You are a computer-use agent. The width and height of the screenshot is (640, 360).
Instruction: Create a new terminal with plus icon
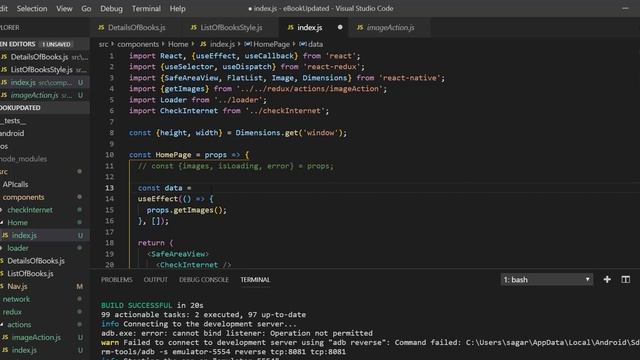click(x=607, y=280)
